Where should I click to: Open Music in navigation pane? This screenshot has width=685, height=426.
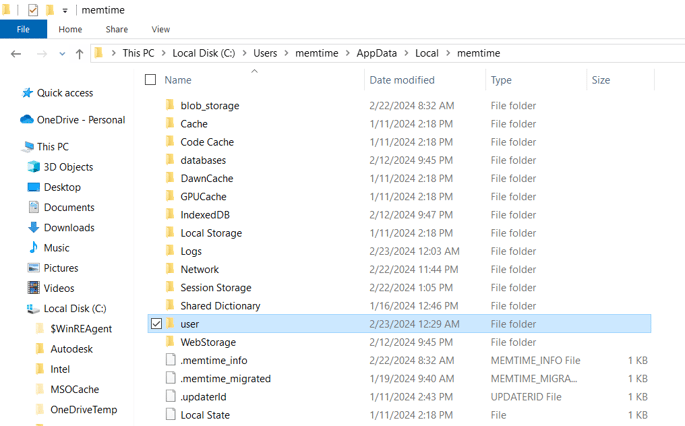pos(48,248)
